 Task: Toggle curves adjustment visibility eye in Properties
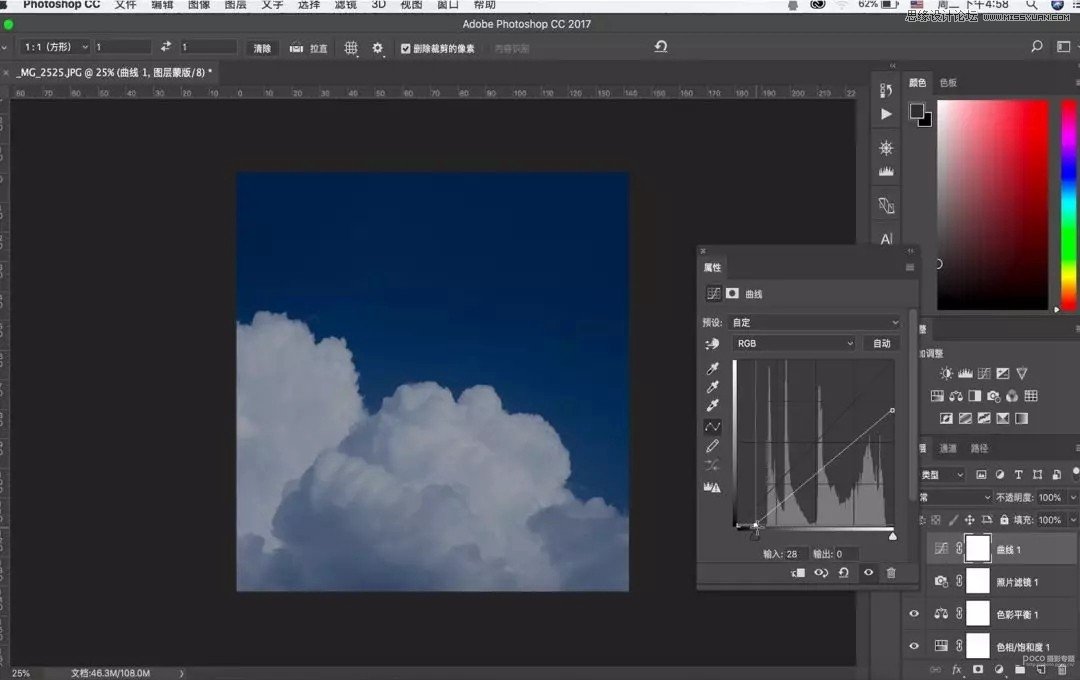869,573
